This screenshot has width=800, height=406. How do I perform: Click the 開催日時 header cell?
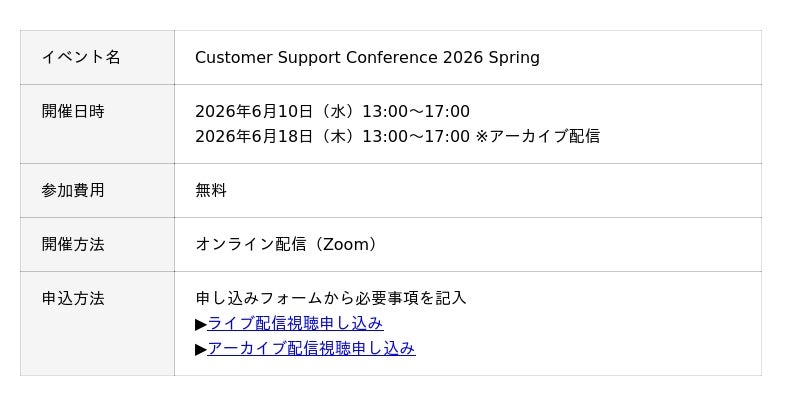73,111
